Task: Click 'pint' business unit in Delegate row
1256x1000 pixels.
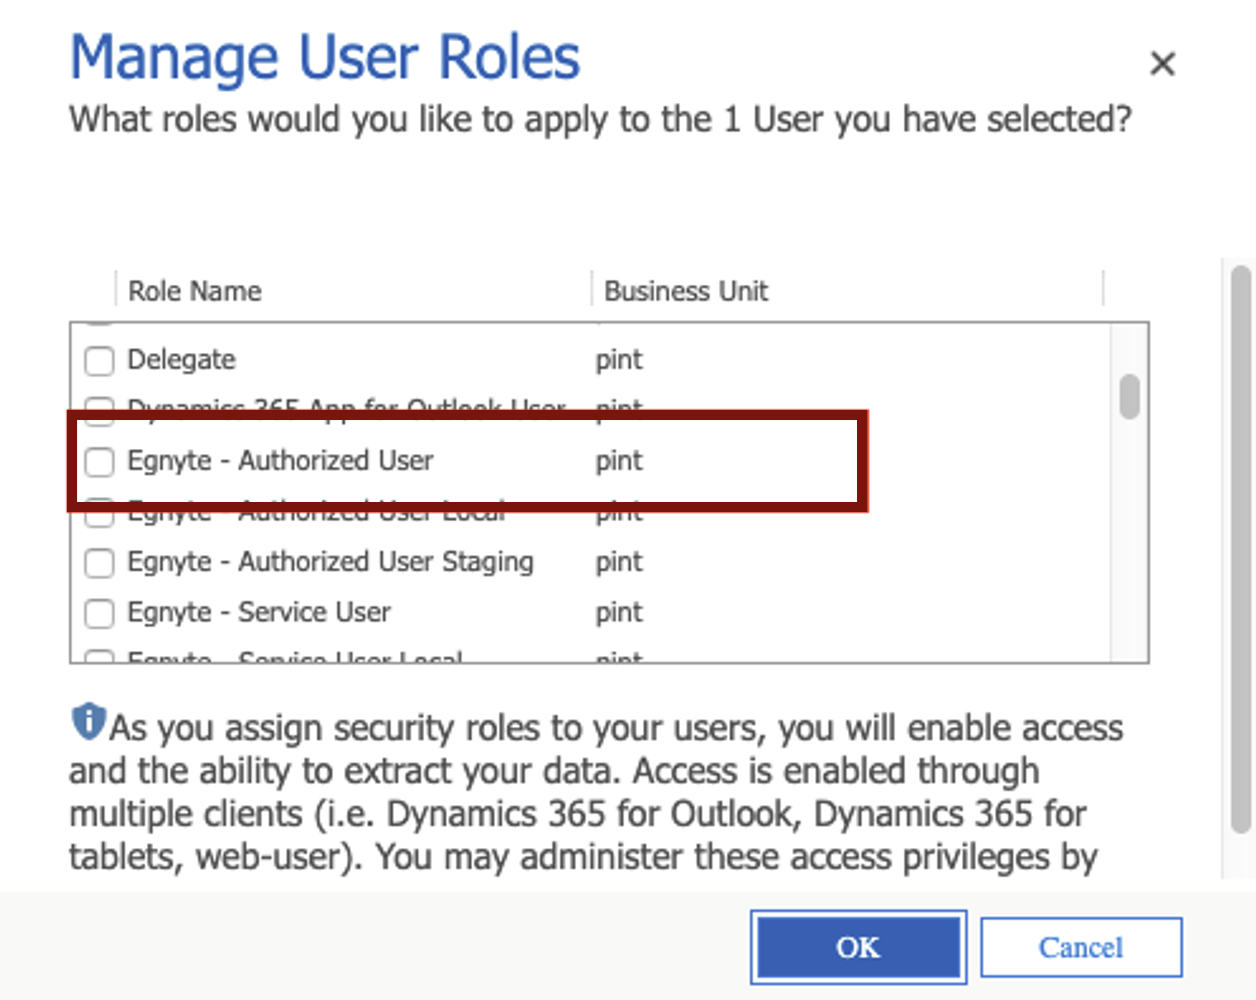Action: [x=619, y=360]
